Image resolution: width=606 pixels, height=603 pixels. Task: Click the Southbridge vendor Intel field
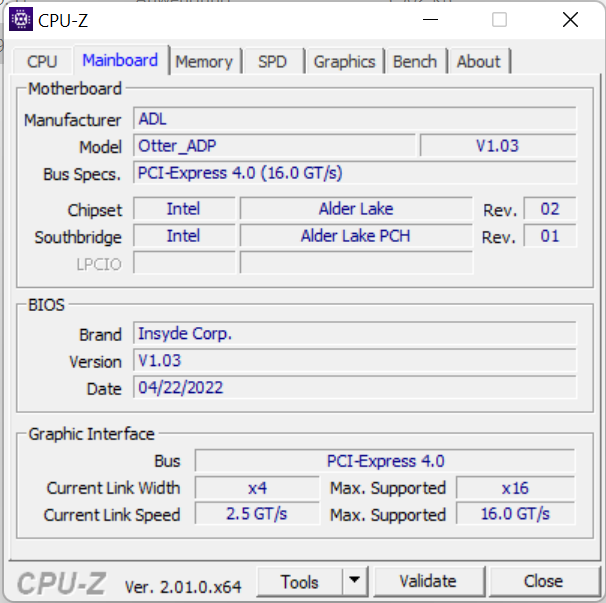(184, 236)
